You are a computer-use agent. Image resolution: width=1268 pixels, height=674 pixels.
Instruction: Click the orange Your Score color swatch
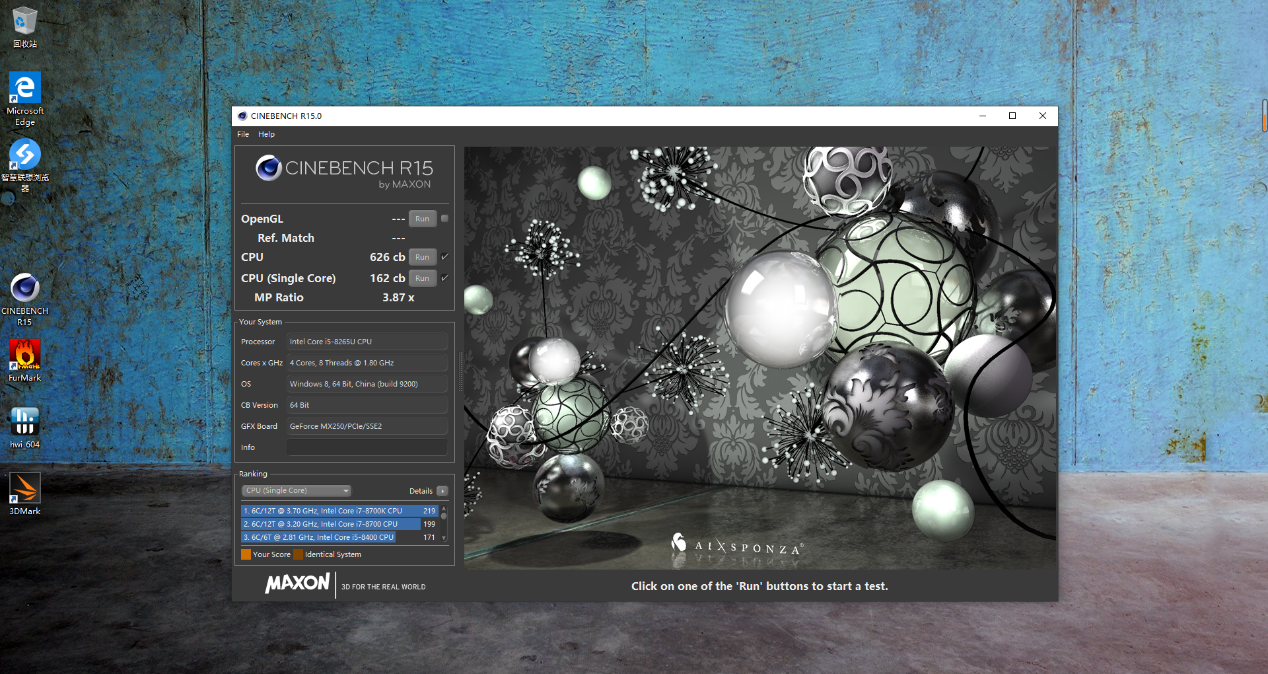click(x=246, y=554)
